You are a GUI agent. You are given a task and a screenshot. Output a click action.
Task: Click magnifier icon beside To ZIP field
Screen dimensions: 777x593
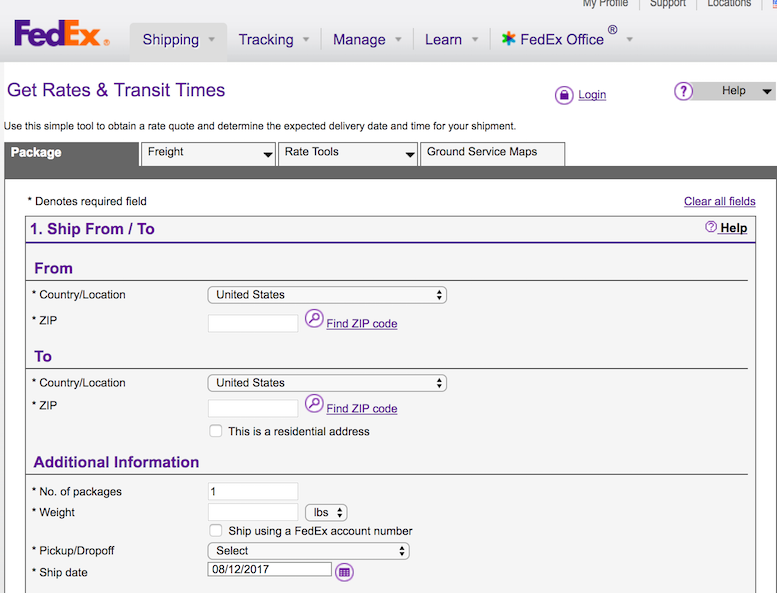(314, 404)
